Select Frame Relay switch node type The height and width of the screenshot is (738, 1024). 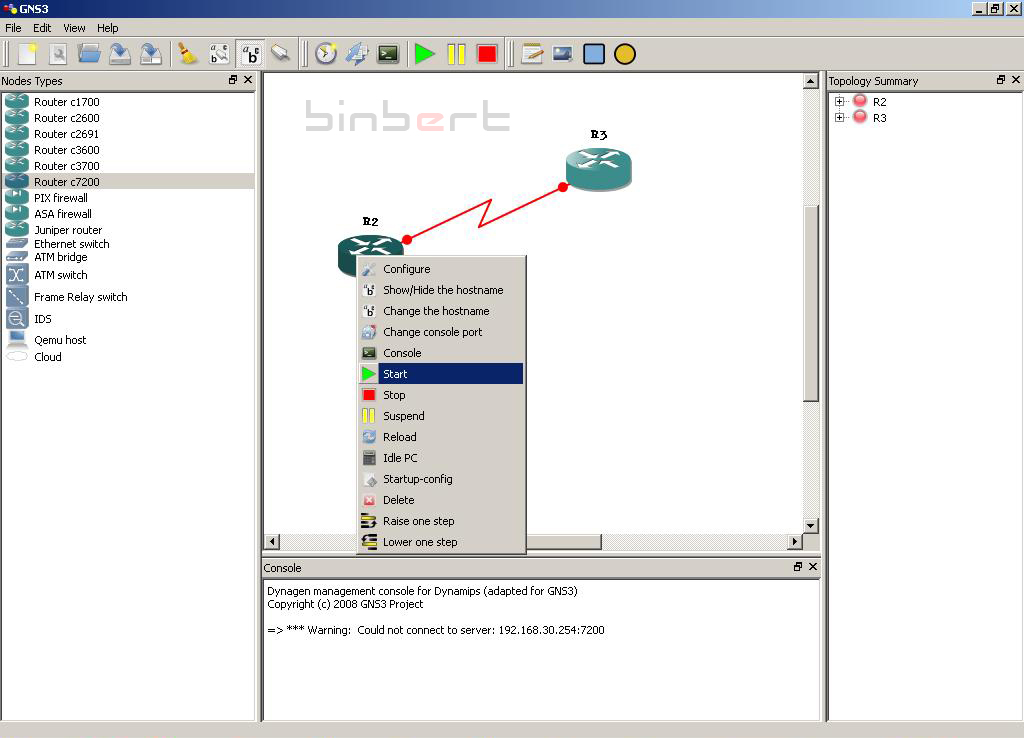click(128, 297)
